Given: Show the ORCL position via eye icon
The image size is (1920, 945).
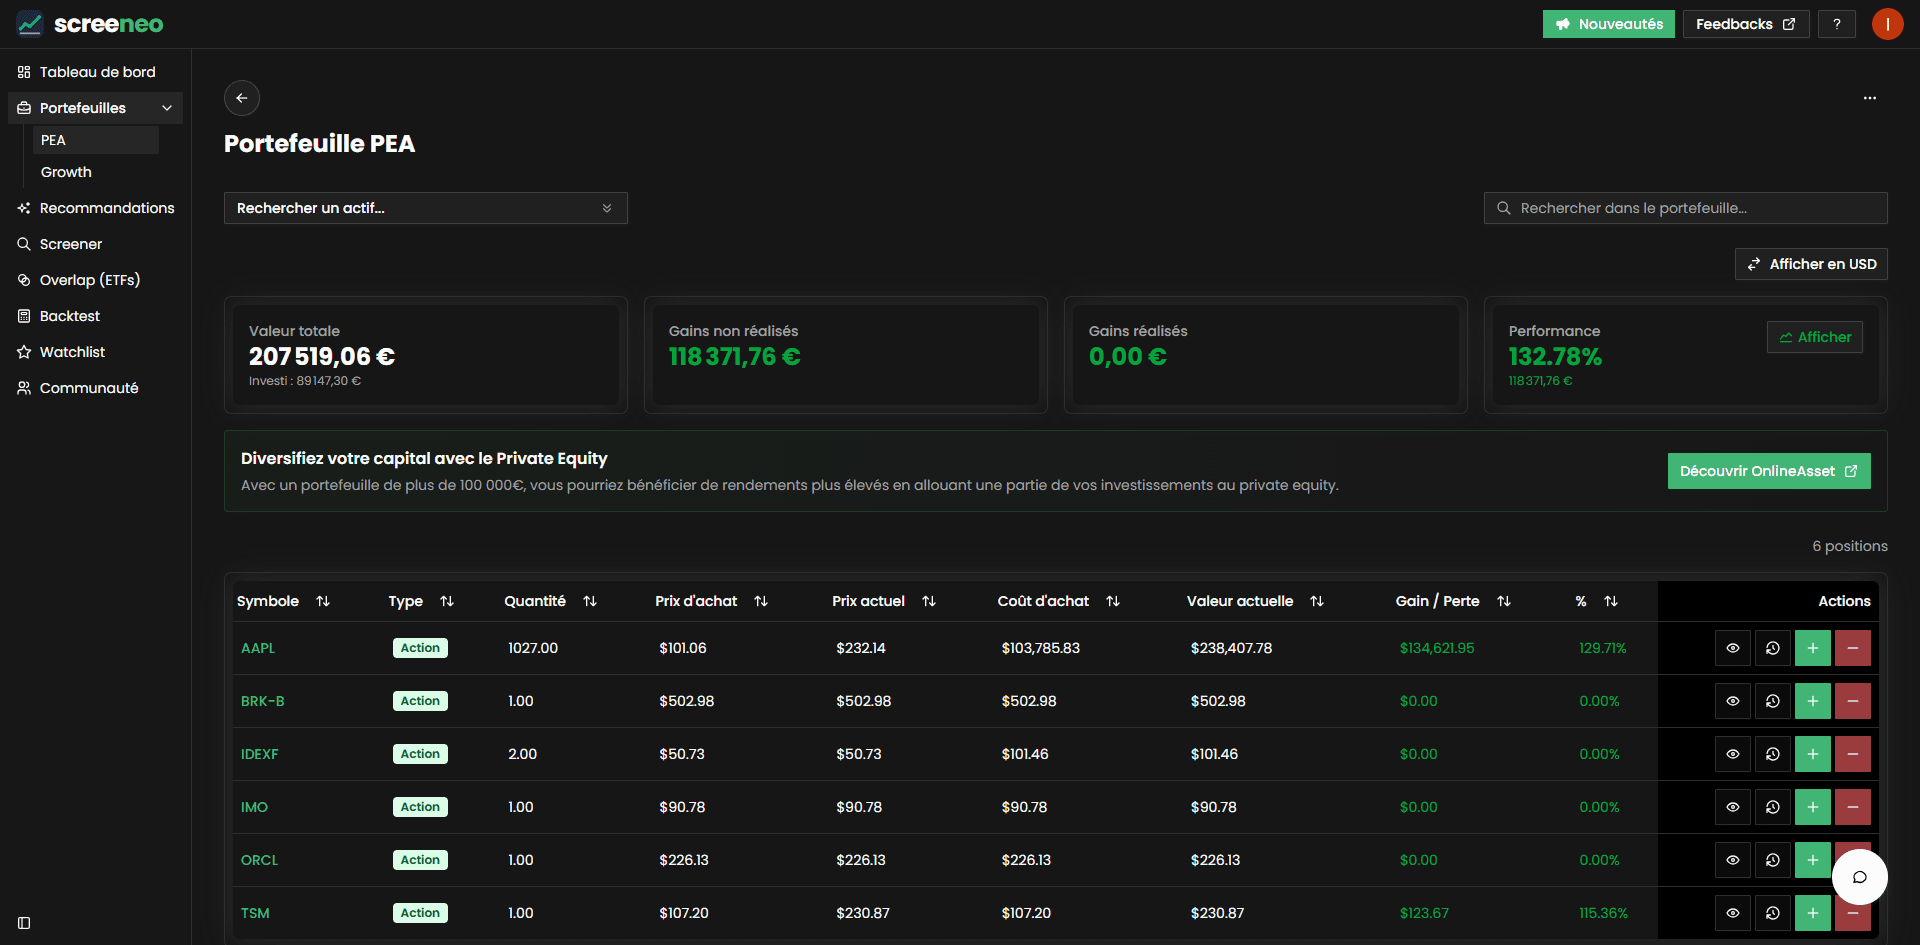Looking at the screenshot, I should (1732, 860).
